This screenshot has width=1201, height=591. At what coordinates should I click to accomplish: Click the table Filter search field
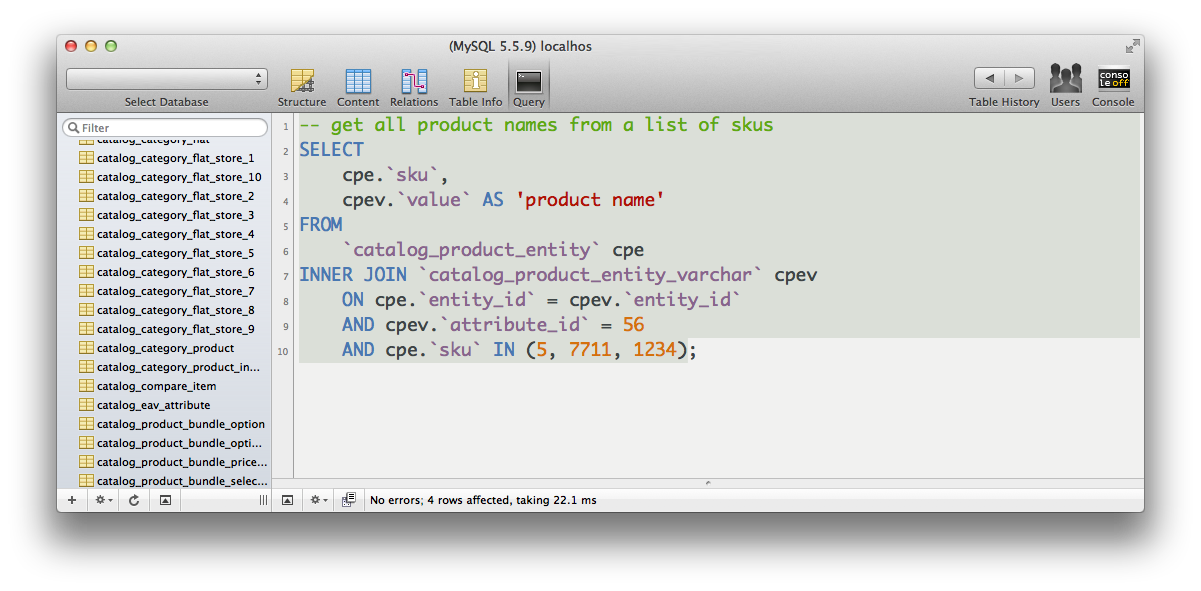click(165, 128)
